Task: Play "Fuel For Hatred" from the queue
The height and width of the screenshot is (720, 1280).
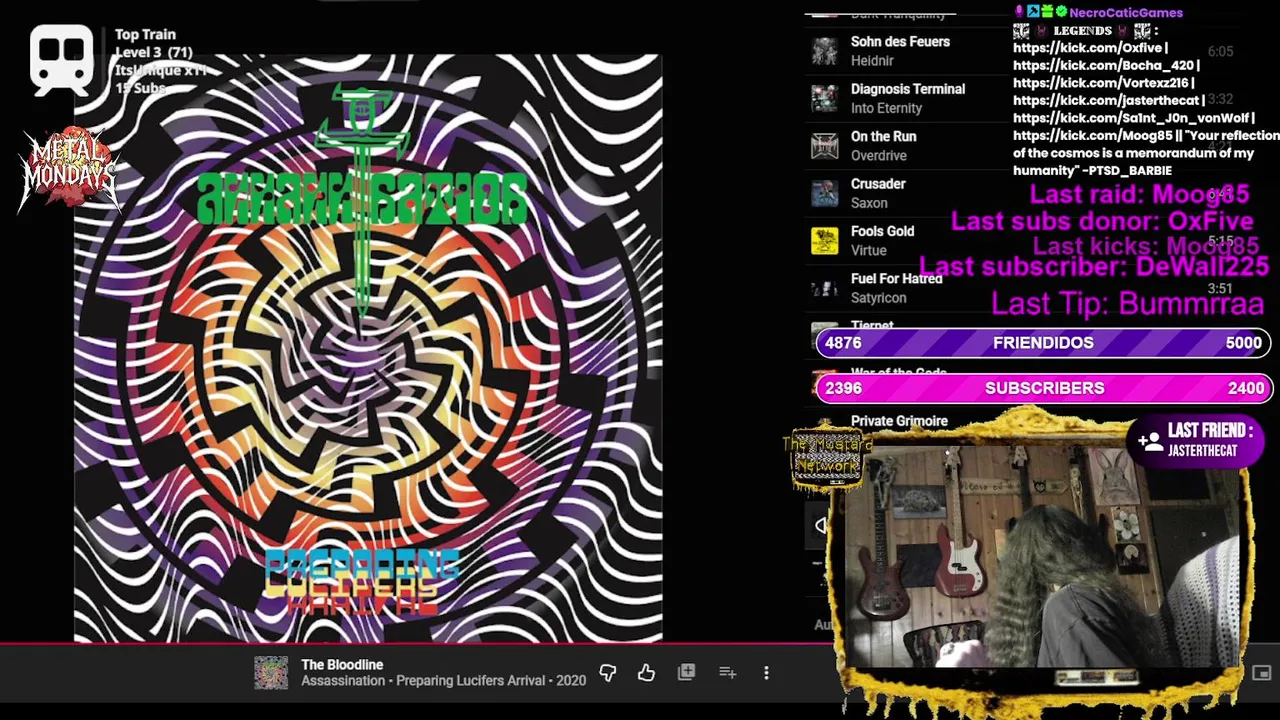Action: point(896,279)
